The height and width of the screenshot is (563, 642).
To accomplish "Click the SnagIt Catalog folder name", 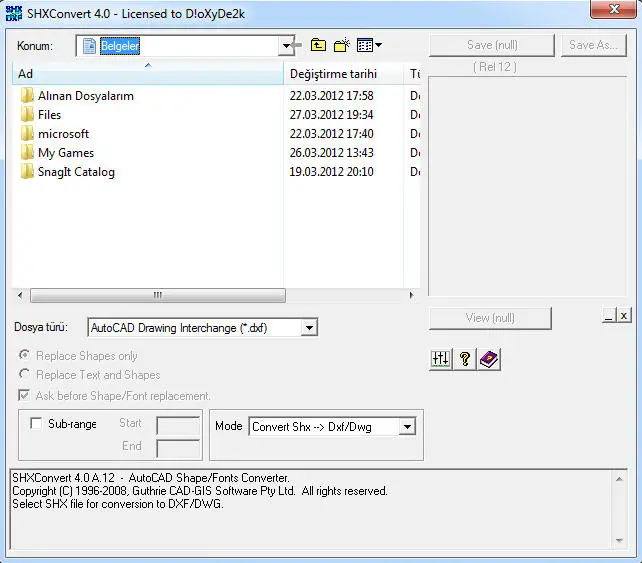I will click(76, 172).
